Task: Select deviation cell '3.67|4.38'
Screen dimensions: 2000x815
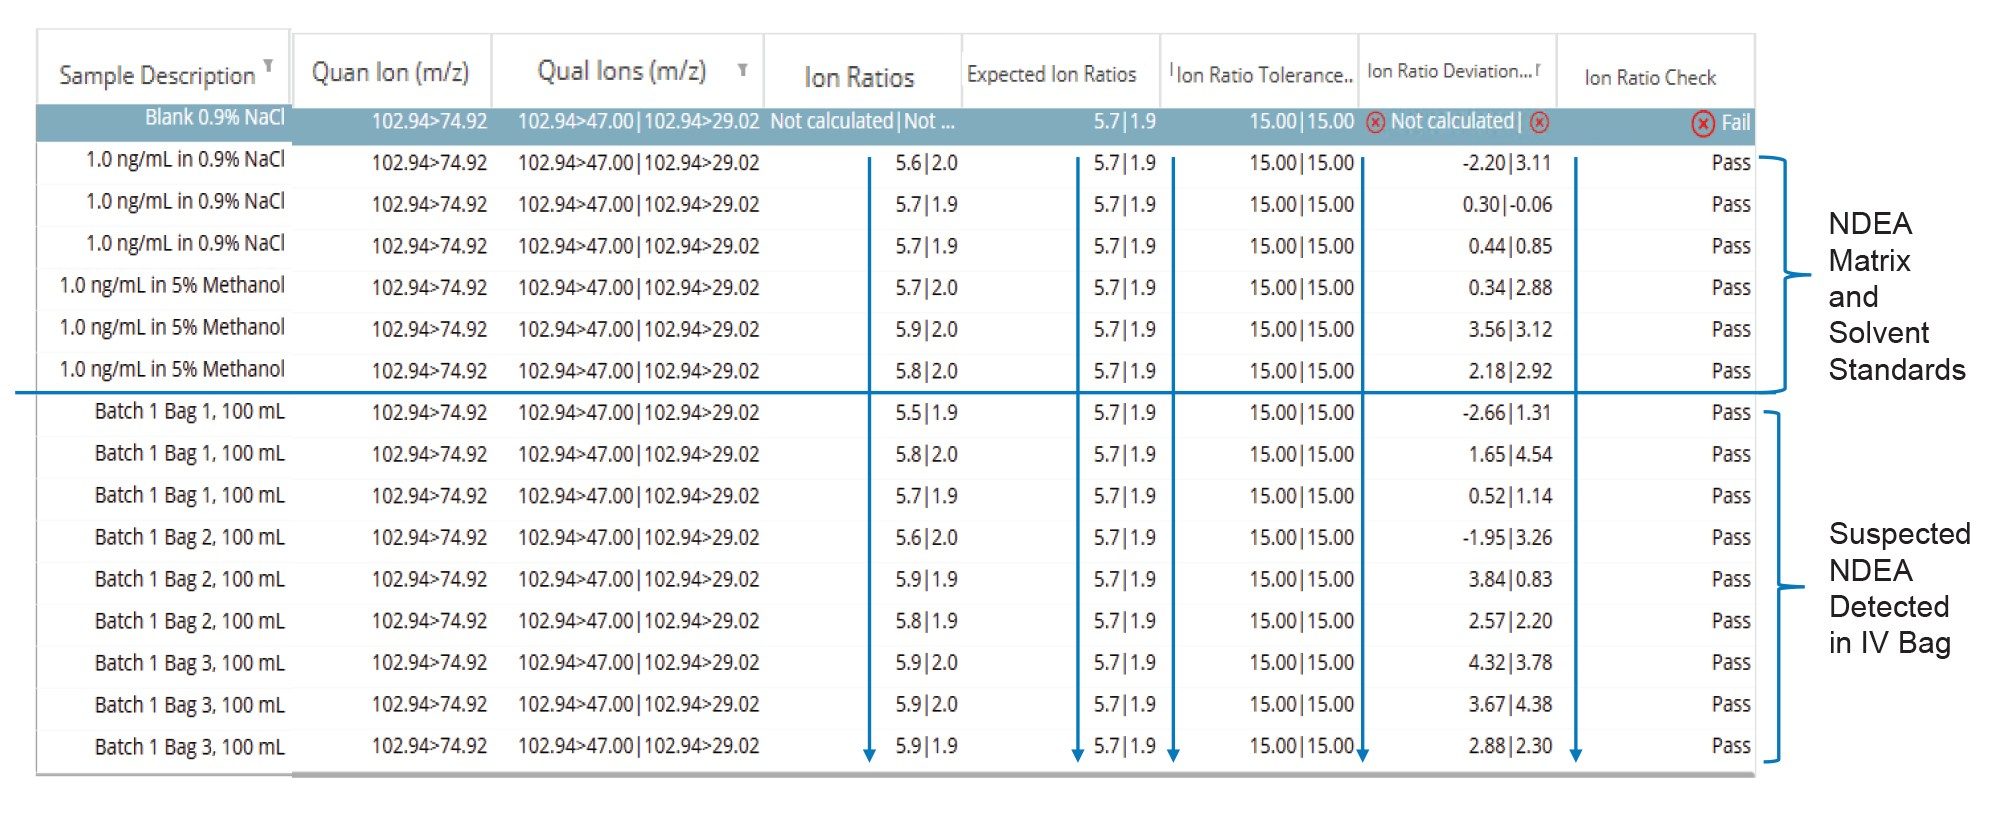Action: coord(1510,705)
